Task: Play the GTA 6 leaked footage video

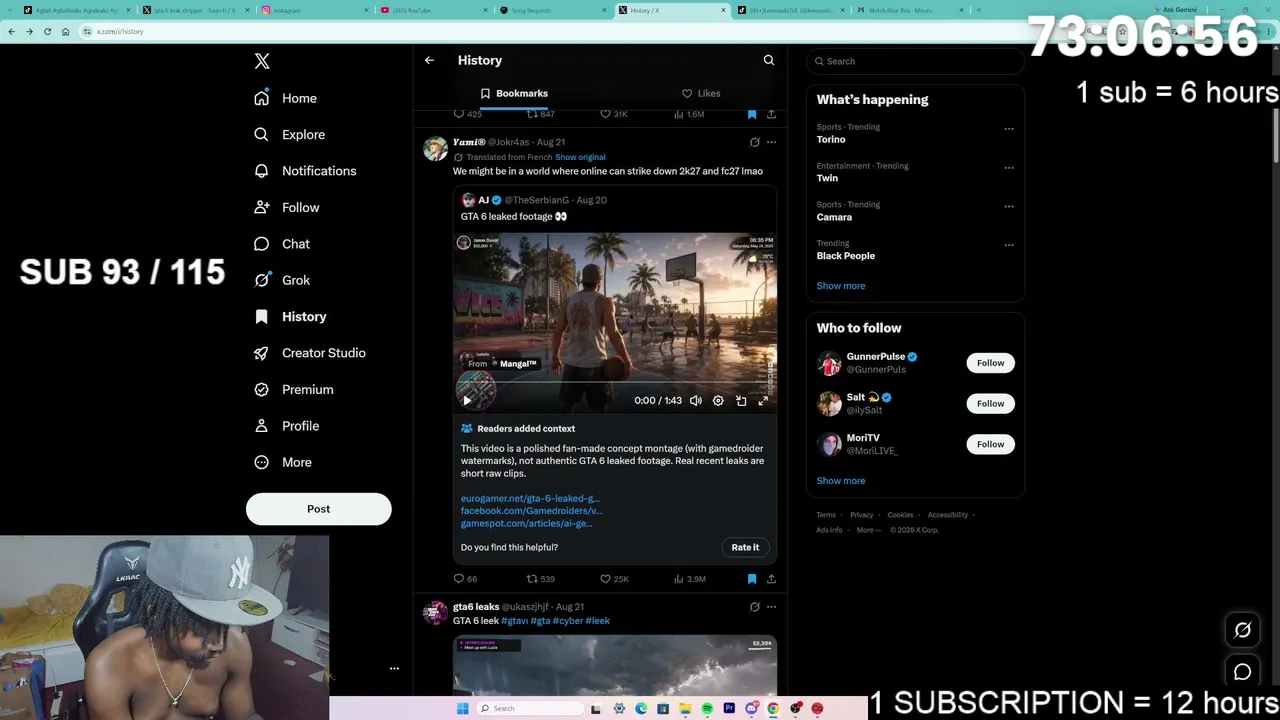Action: point(467,400)
